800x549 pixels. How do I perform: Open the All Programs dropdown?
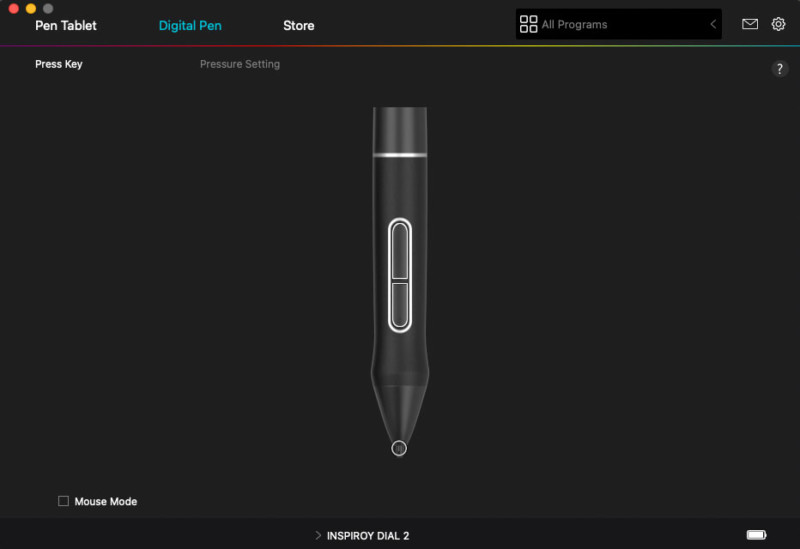pyautogui.click(x=618, y=24)
